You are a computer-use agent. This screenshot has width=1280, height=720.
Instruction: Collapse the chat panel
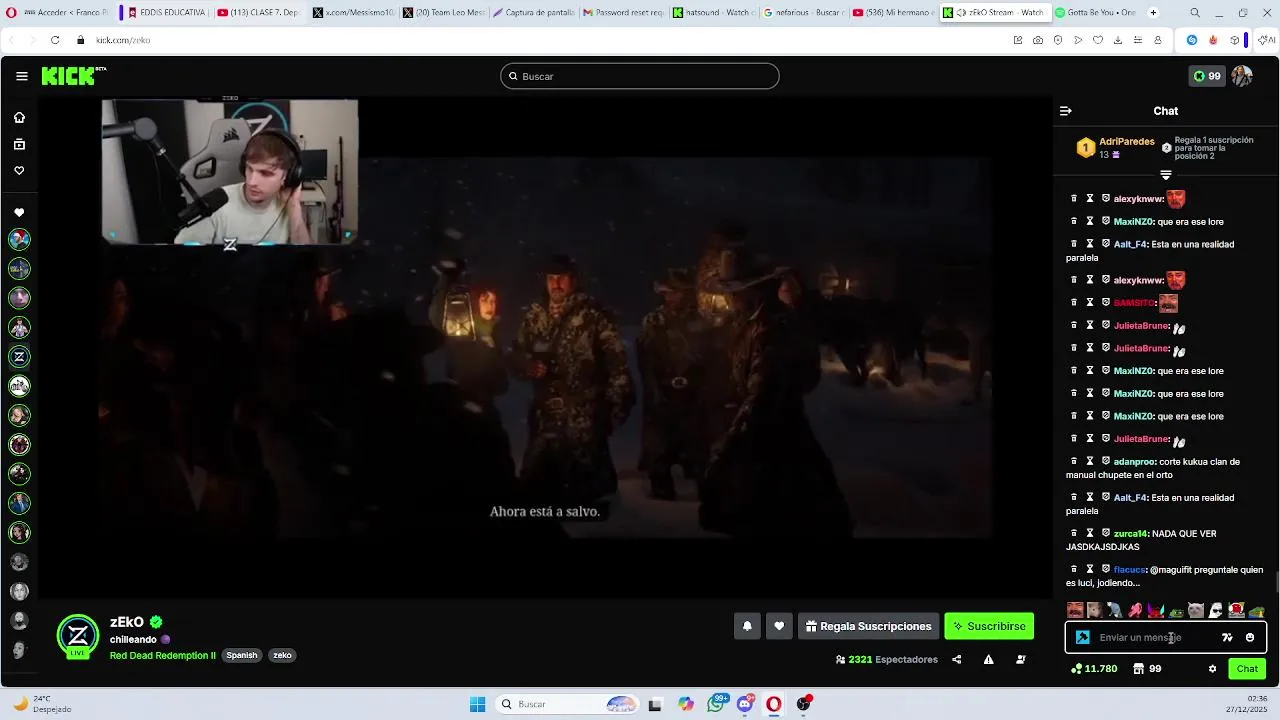click(x=1066, y=111)
